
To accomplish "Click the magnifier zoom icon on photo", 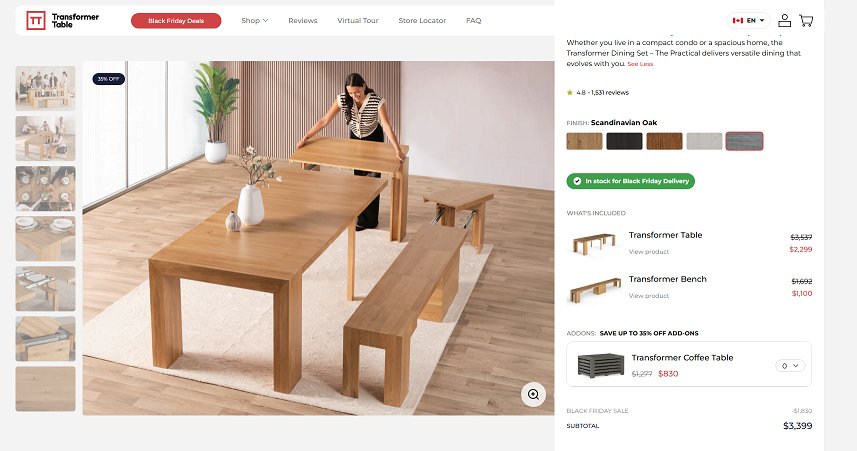I will pos(533,394).
